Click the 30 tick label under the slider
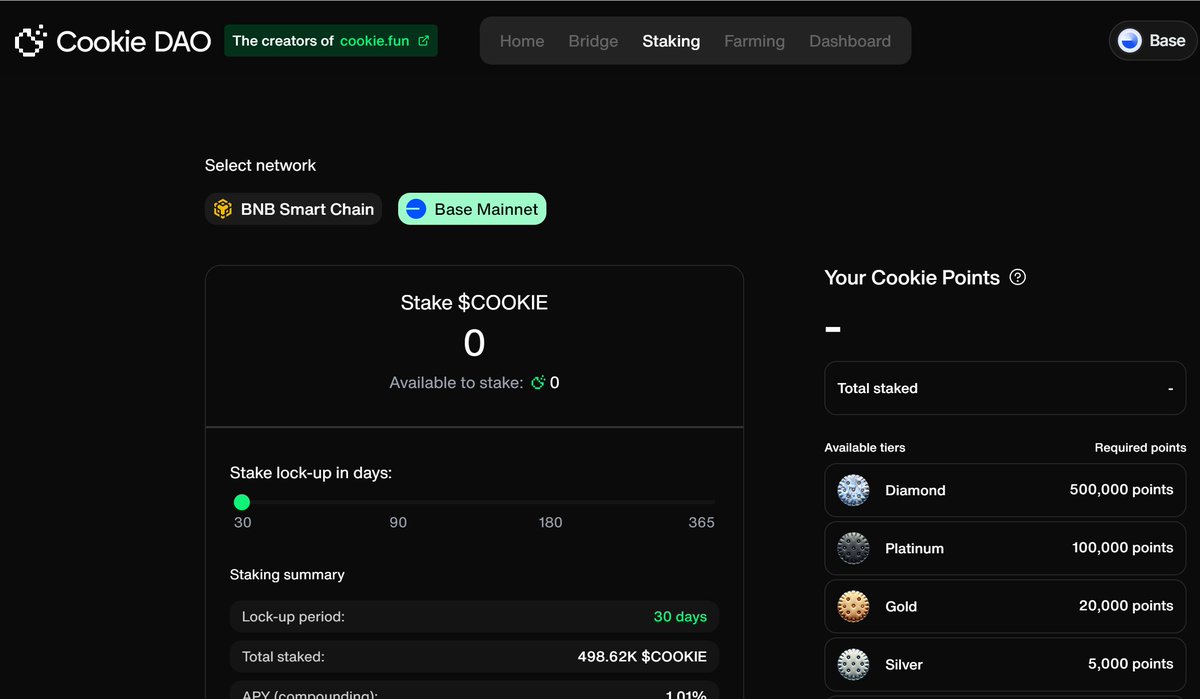This screenshot has width=1200, height=699. point(243,522)
